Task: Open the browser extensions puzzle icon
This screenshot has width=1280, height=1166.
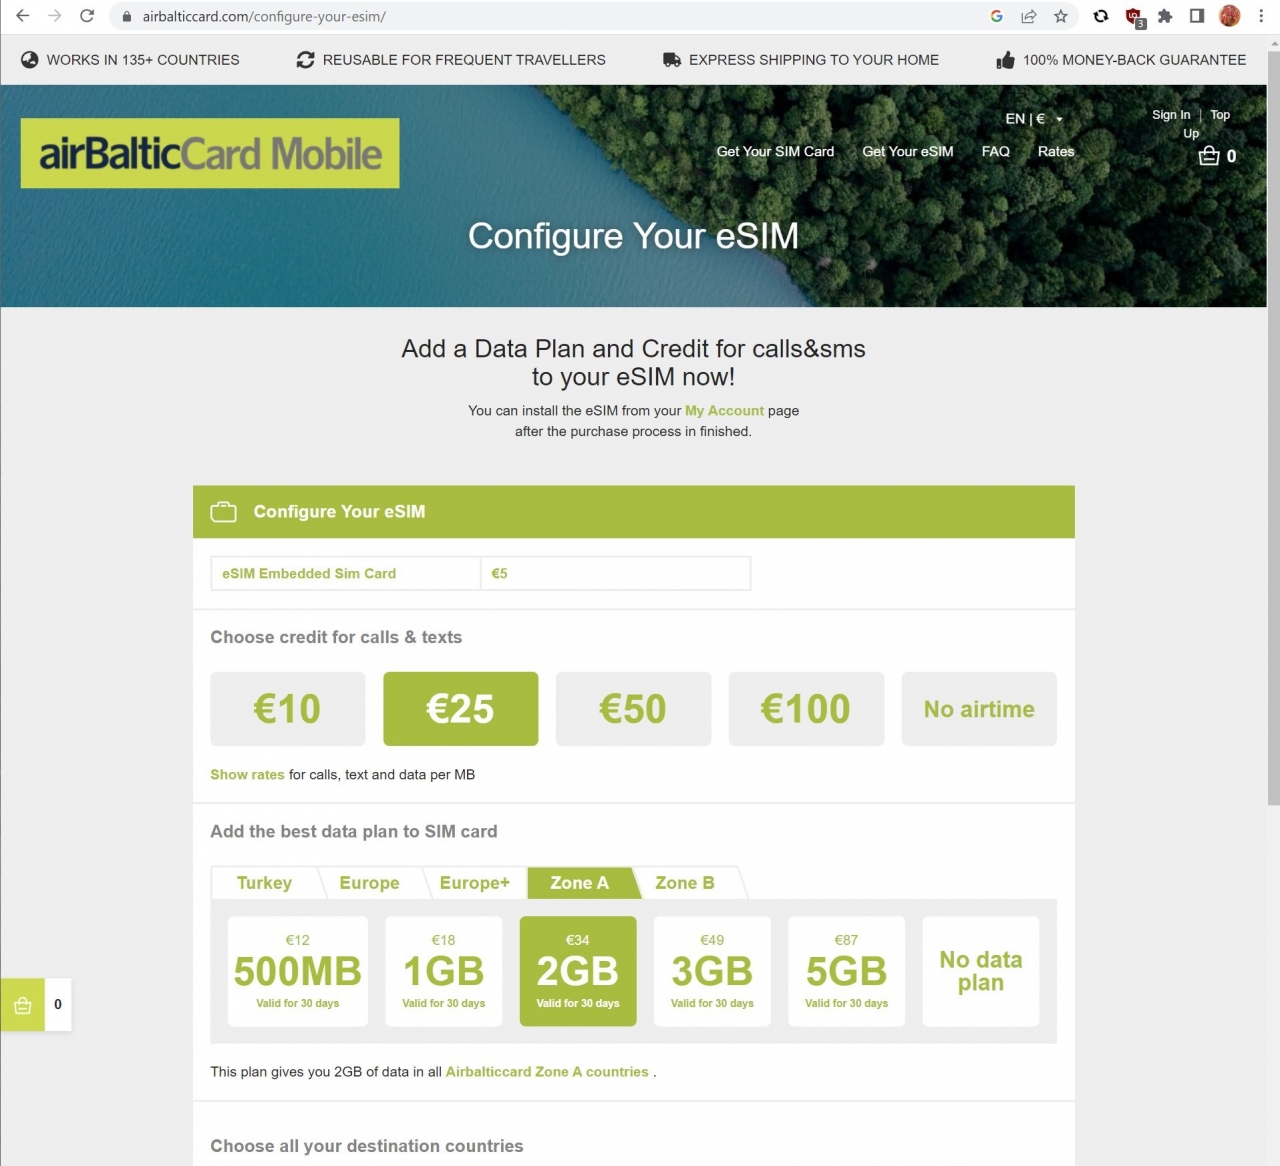Action: [x=1165, y=16]
